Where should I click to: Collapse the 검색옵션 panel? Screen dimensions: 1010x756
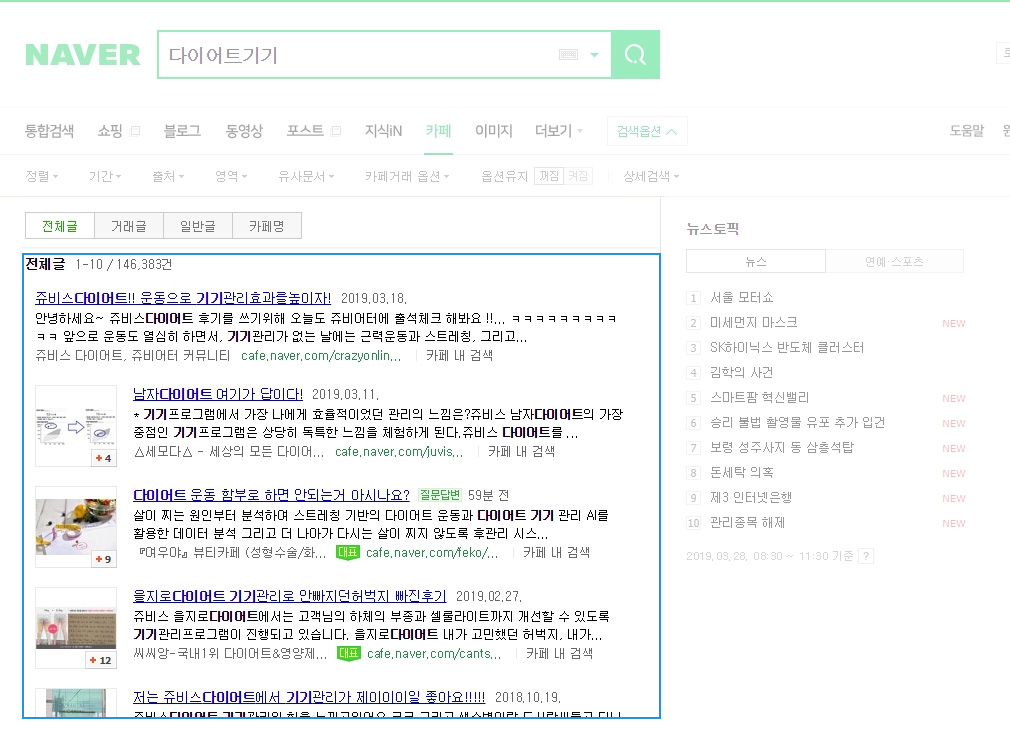point(647,131)
